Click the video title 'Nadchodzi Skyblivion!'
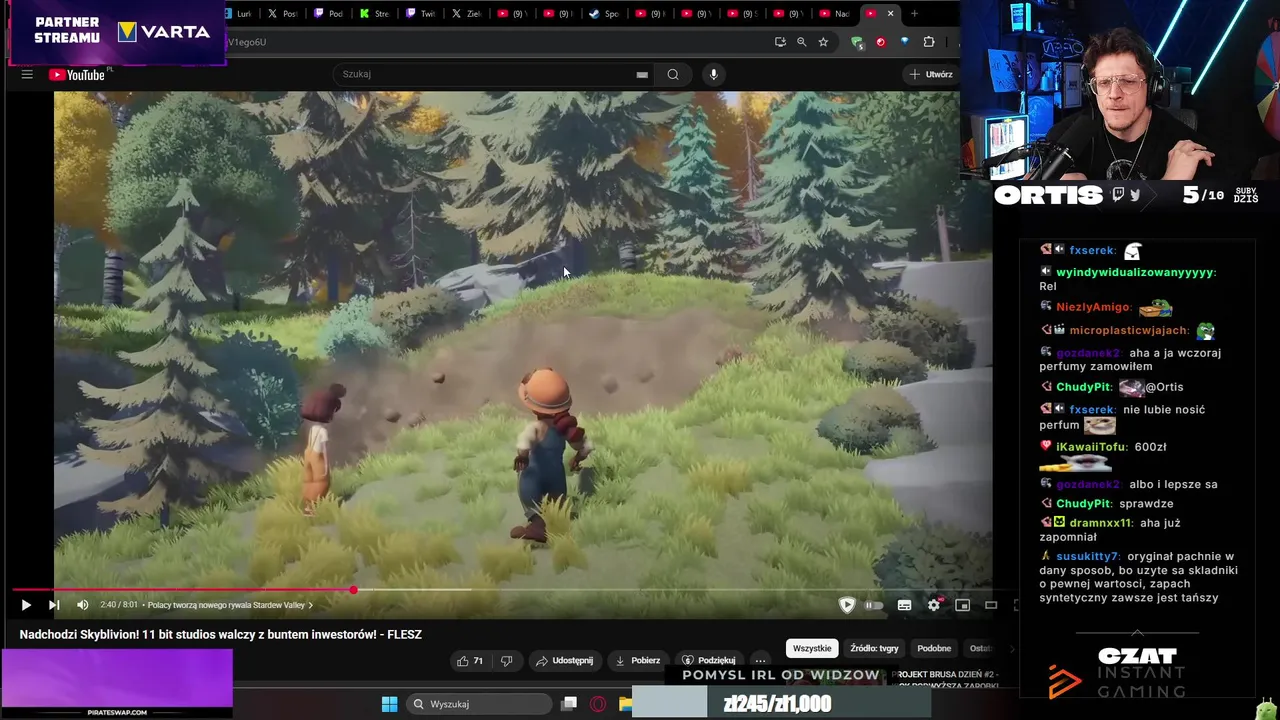 (220, 634)
